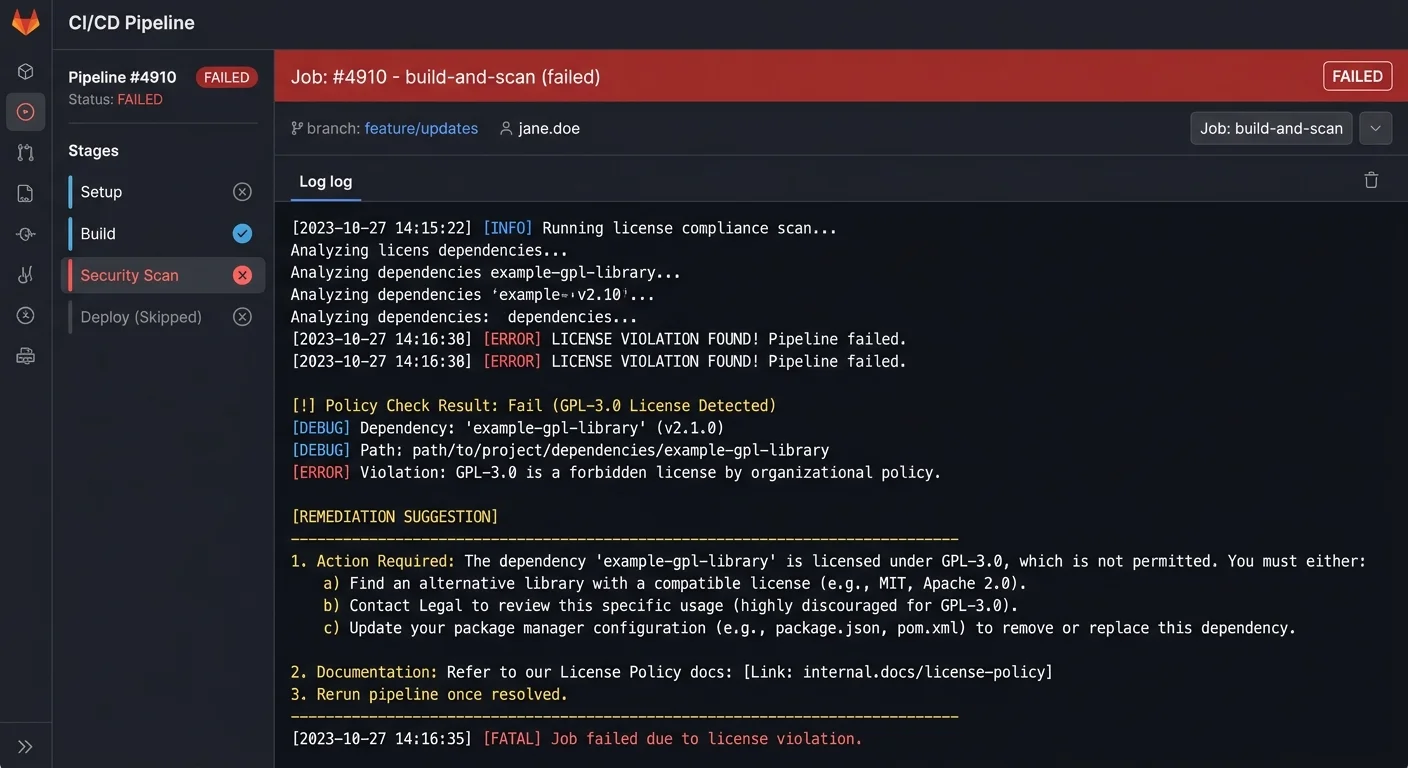This screenshot has width=1408, height=768.
Task: Click the Build stage blue checkmark icon
Action: point(242,233)
